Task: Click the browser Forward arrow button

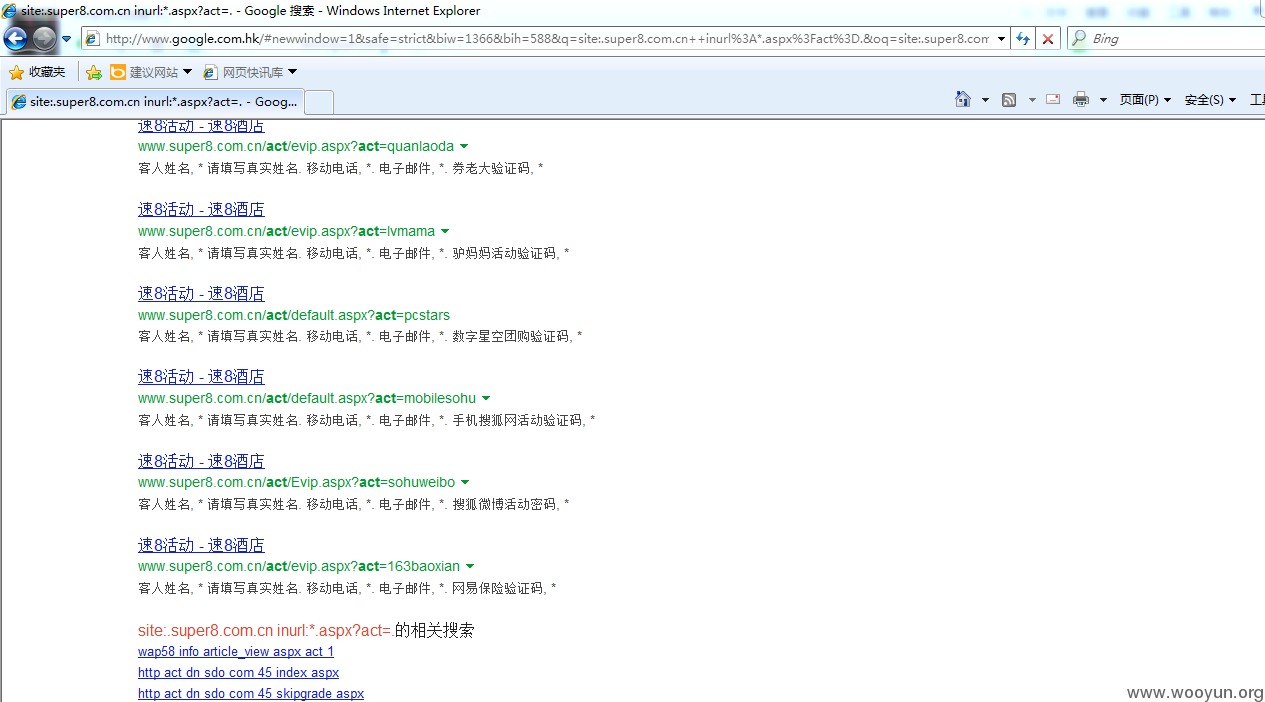Action: [x=44, y=39]
